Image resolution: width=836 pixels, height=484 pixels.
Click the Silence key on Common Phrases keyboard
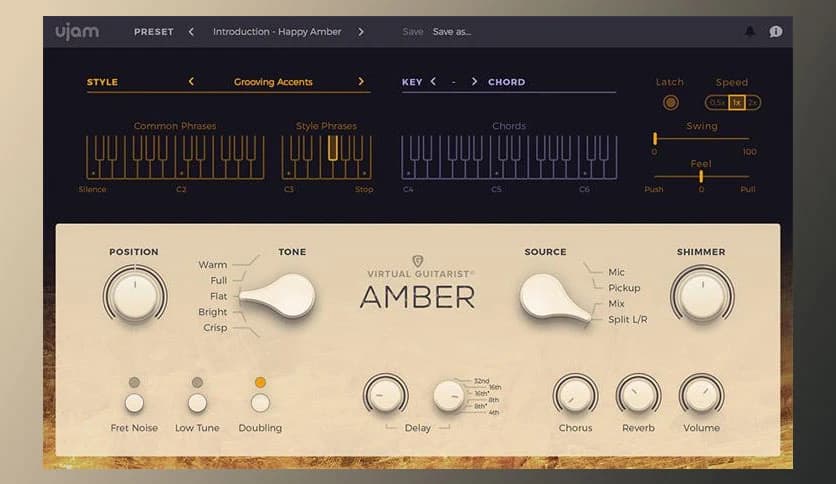coord(93,172)
